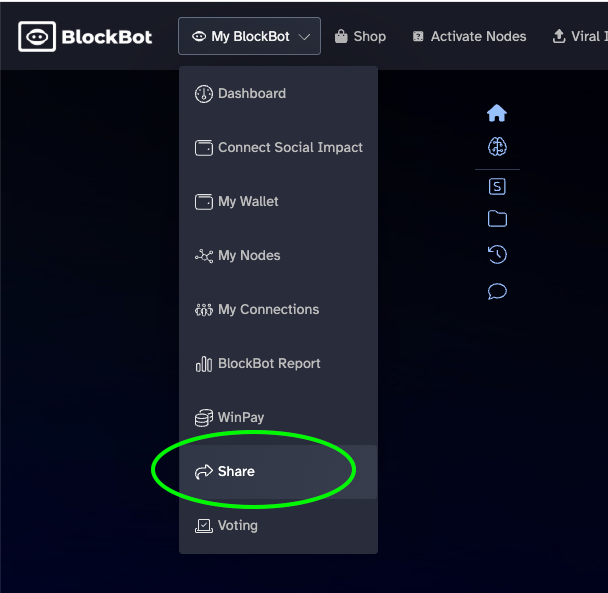Click the history clock icon
This screenshot has width=608, height=593.
pos(497,254)
